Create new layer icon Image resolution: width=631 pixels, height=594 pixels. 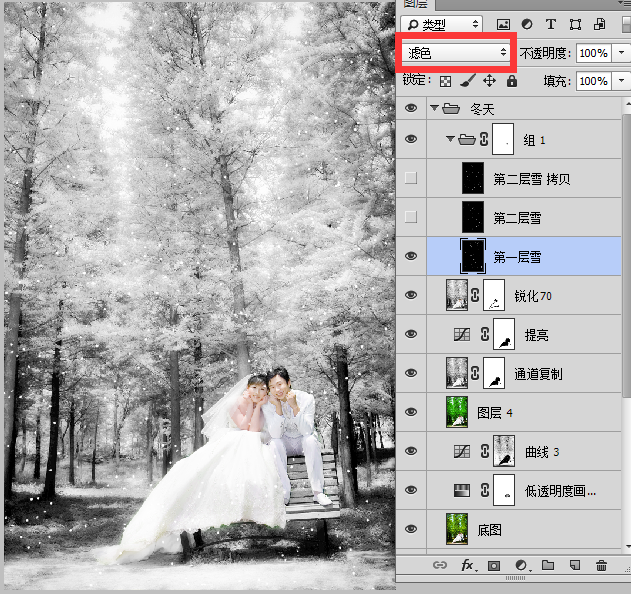(575, 565)
